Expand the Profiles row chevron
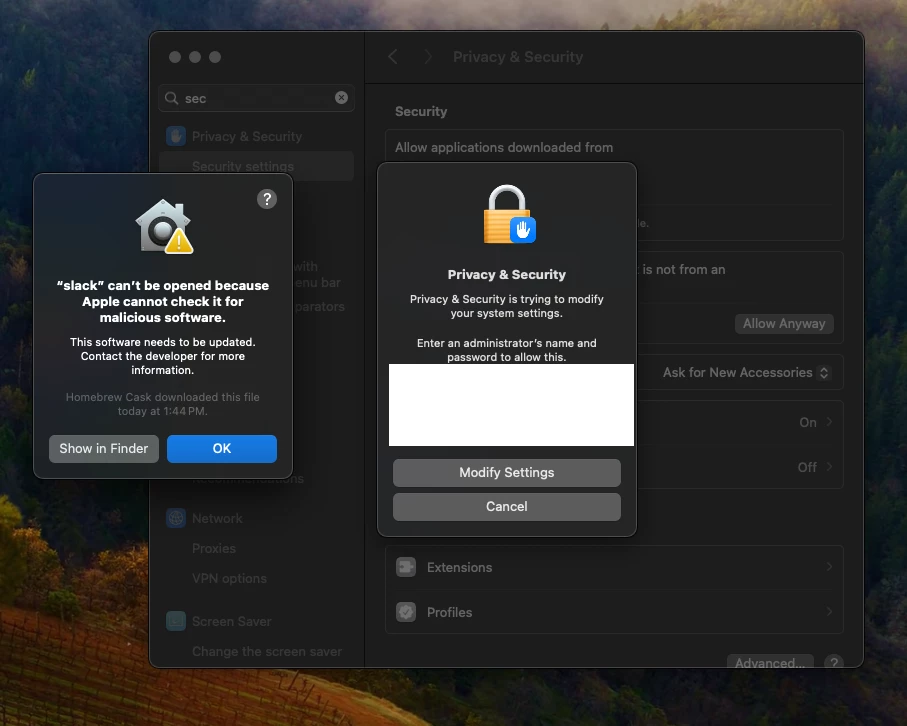This screenshot has height=726, width=907. [829, 611]
